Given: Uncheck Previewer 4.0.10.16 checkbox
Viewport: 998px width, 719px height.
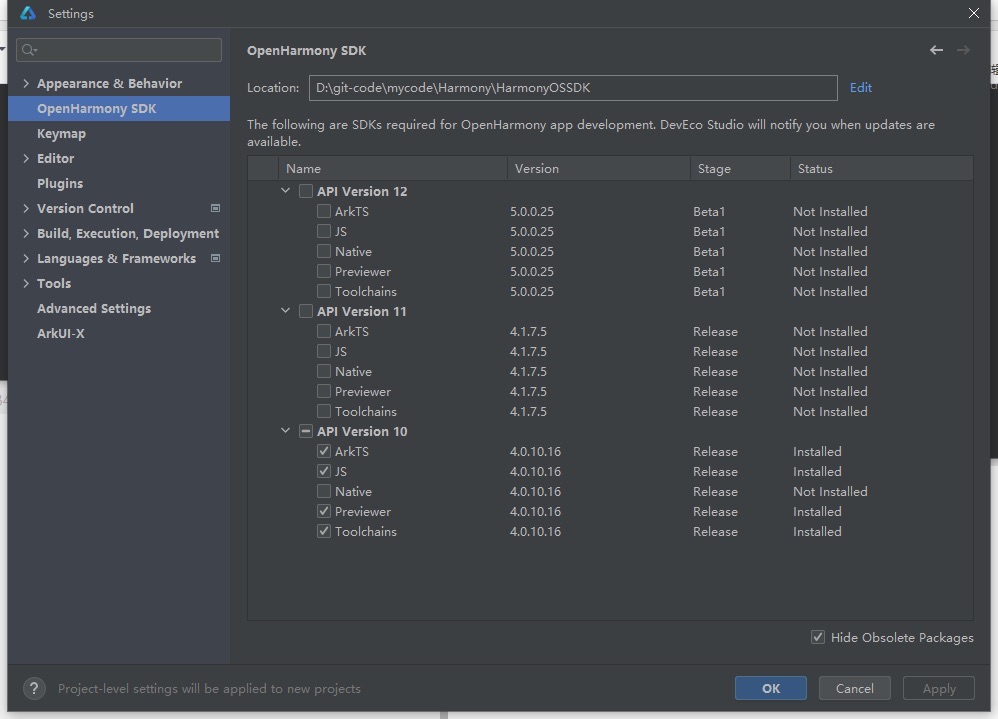Looking at the screenshot, I should point(324,511).
